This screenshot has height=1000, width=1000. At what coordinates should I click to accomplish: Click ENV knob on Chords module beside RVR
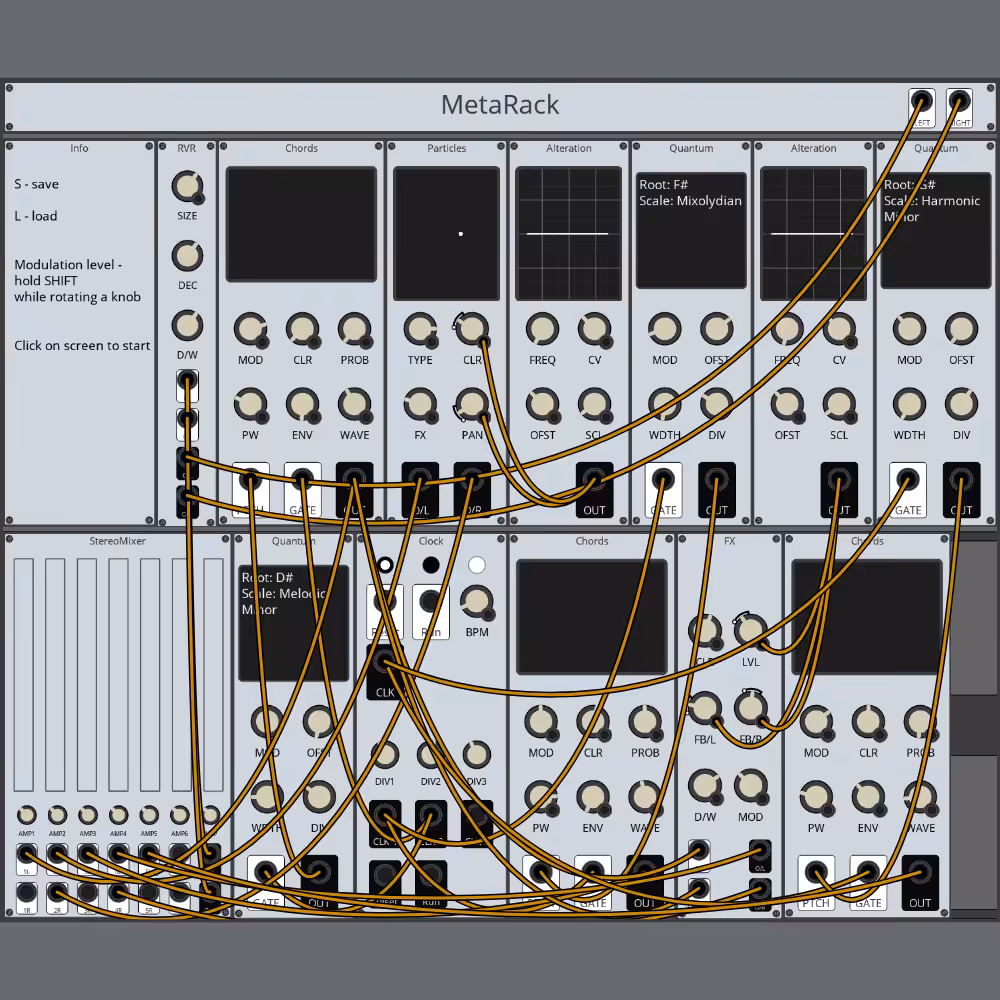[x=302, y=404]
